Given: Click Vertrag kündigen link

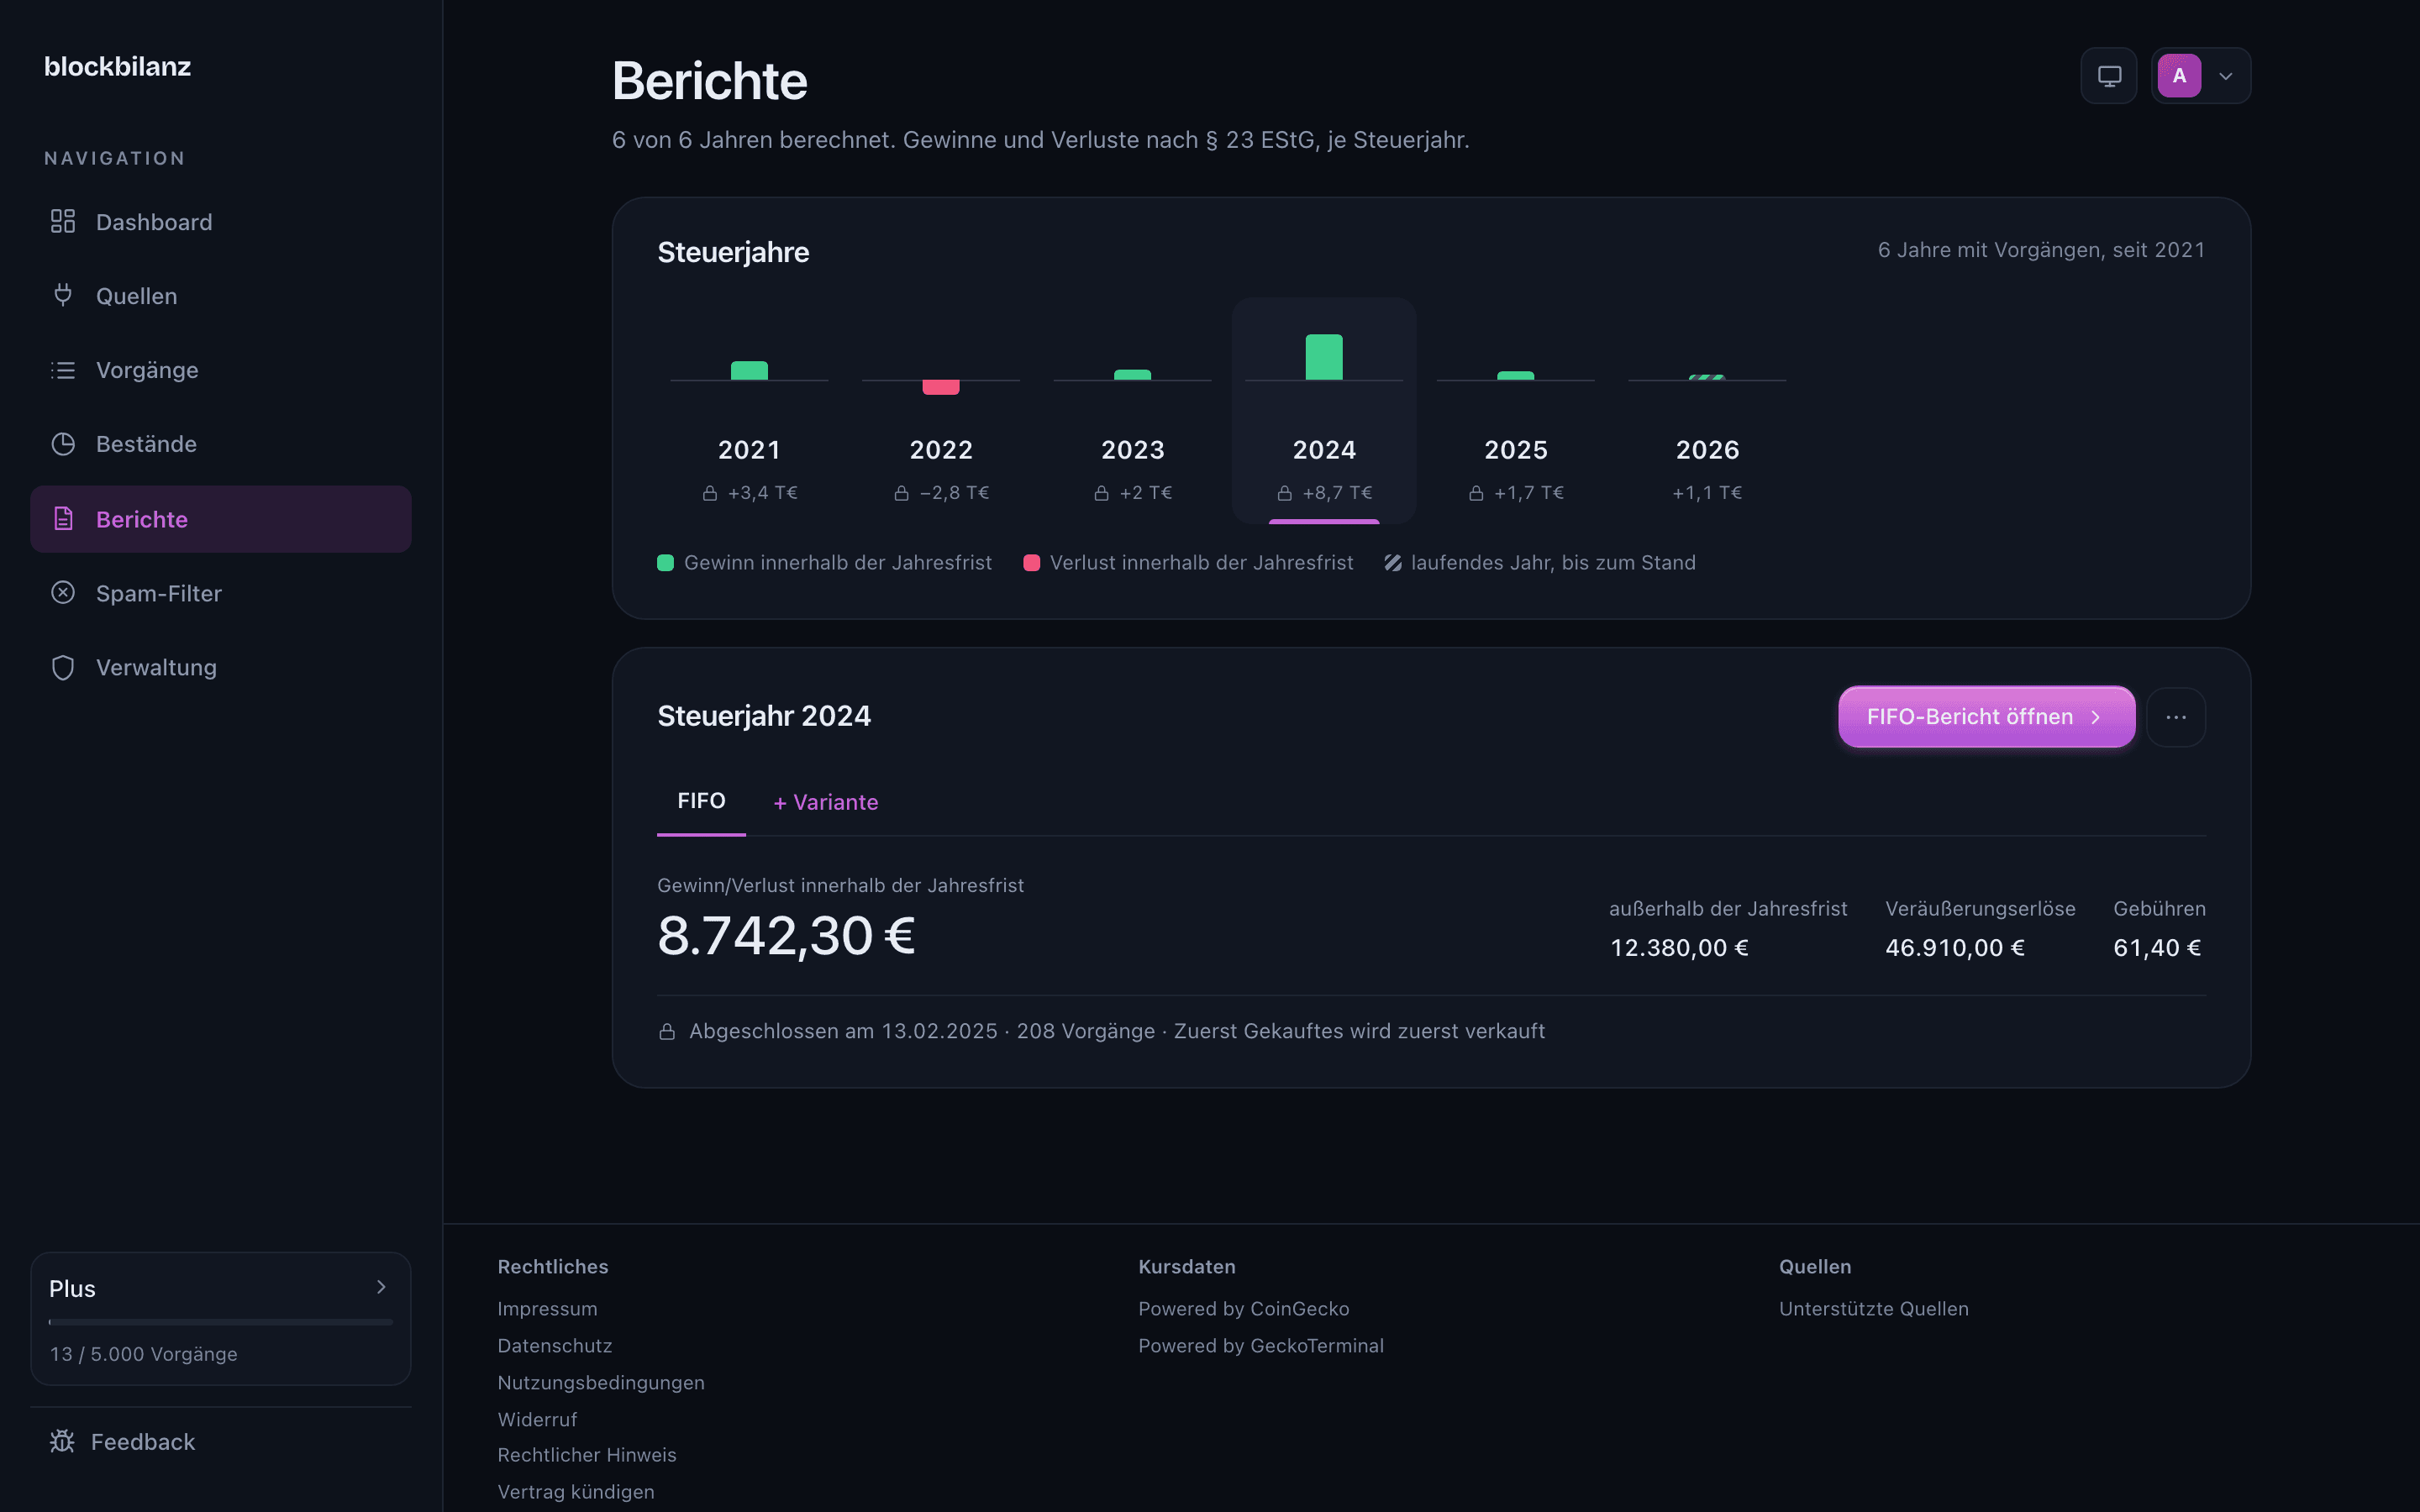Looking at the screenshot, I should pyautogui.click(x=576, y=1492).
